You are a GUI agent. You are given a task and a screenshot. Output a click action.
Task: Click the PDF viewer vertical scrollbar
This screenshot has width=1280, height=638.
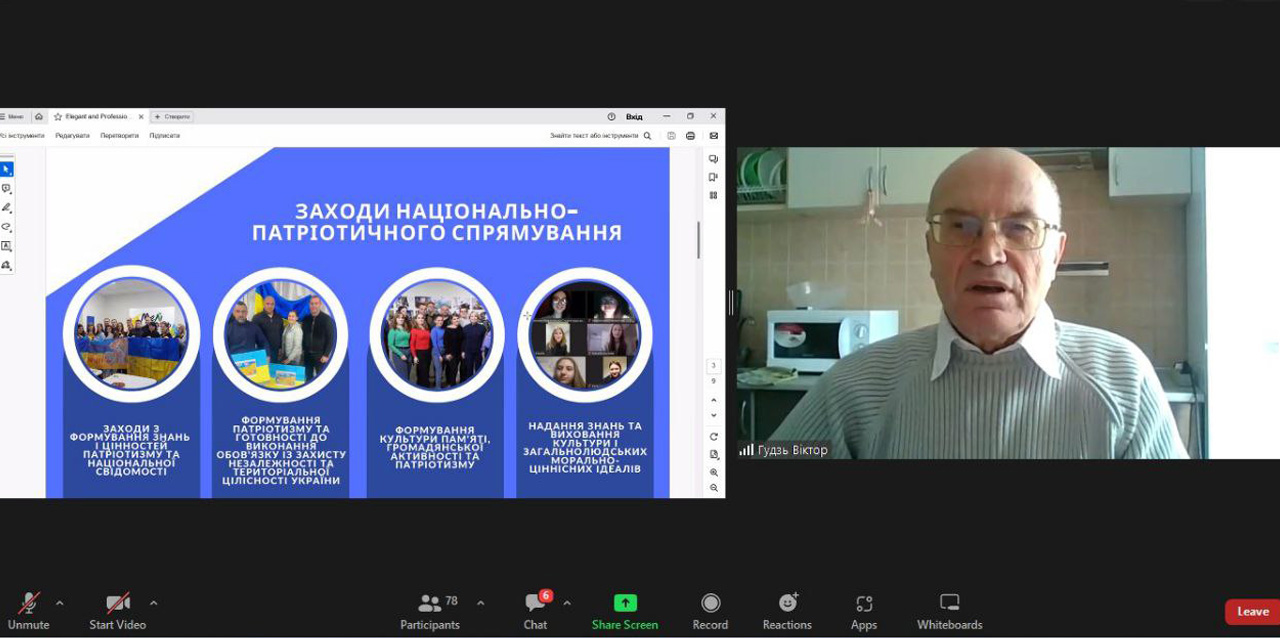tap(698, 240)
